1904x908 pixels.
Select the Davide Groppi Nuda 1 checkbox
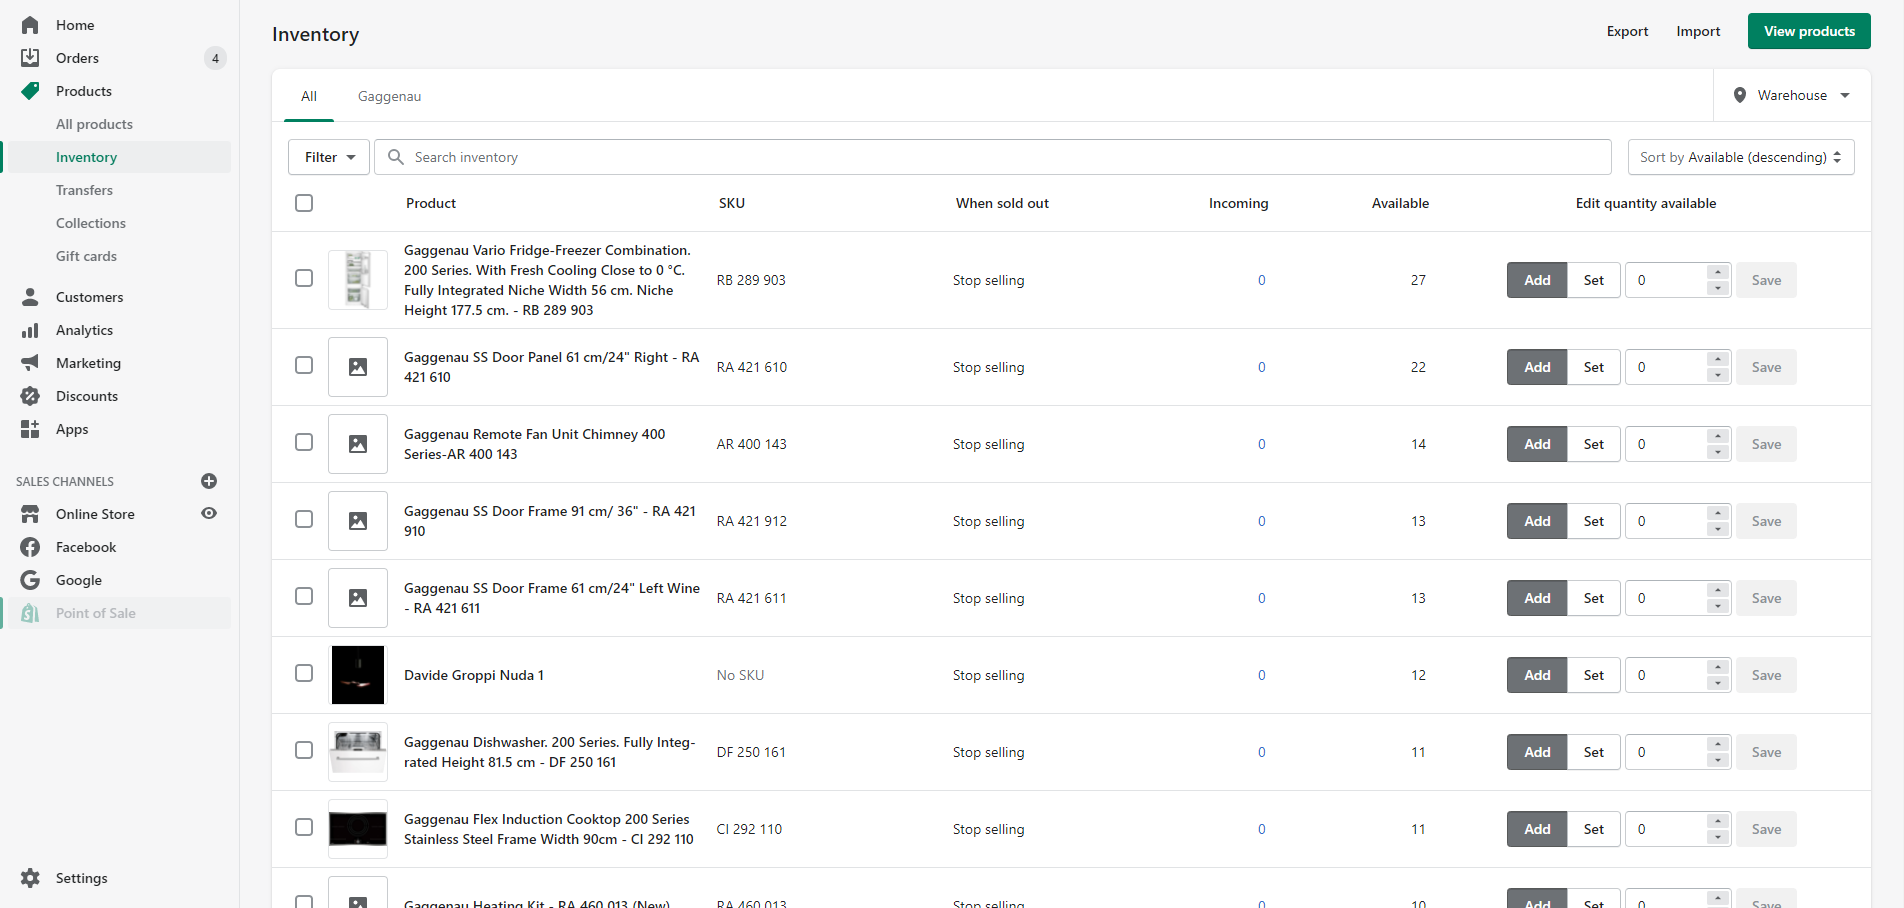coord(304,673)
